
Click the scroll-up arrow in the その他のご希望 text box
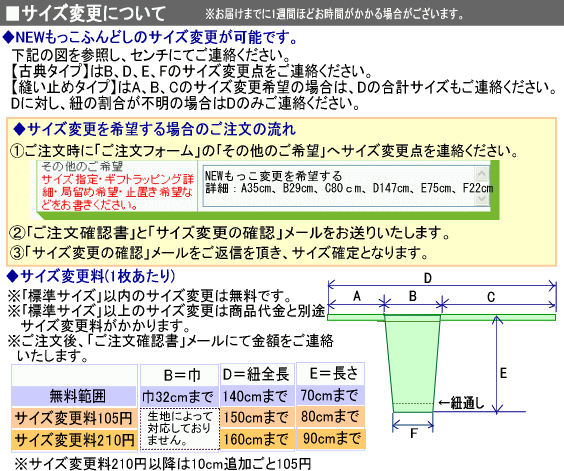tap(482, 174)
